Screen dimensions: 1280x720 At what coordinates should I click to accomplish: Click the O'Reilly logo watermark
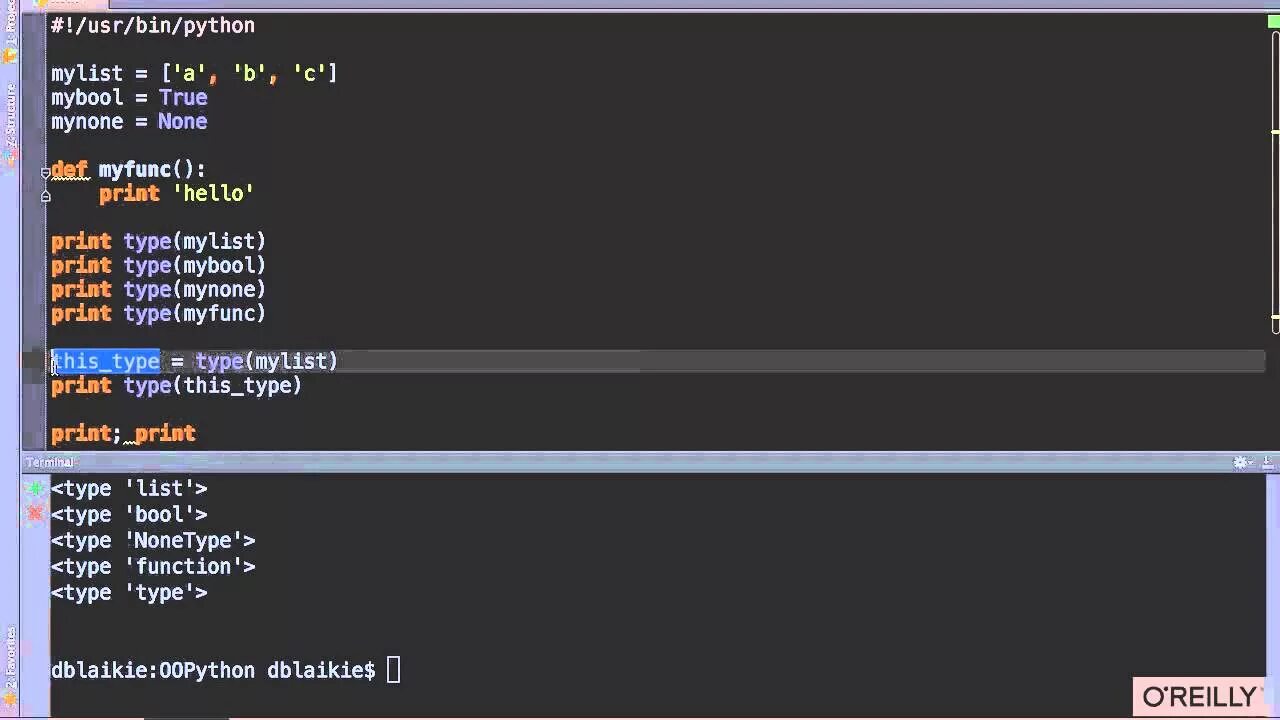click(x=1200, y=696)
